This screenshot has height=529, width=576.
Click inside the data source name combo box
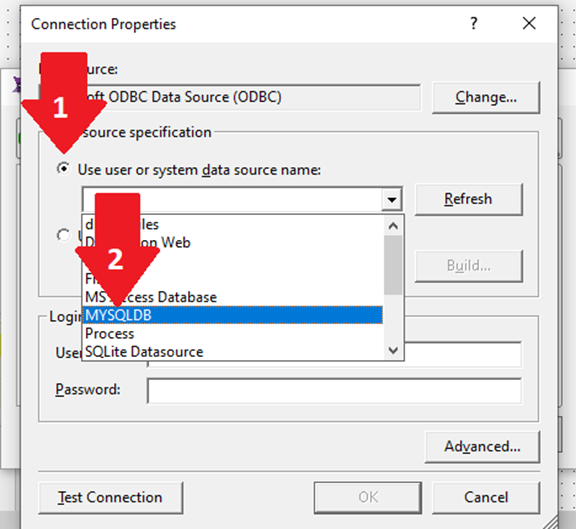232,200
